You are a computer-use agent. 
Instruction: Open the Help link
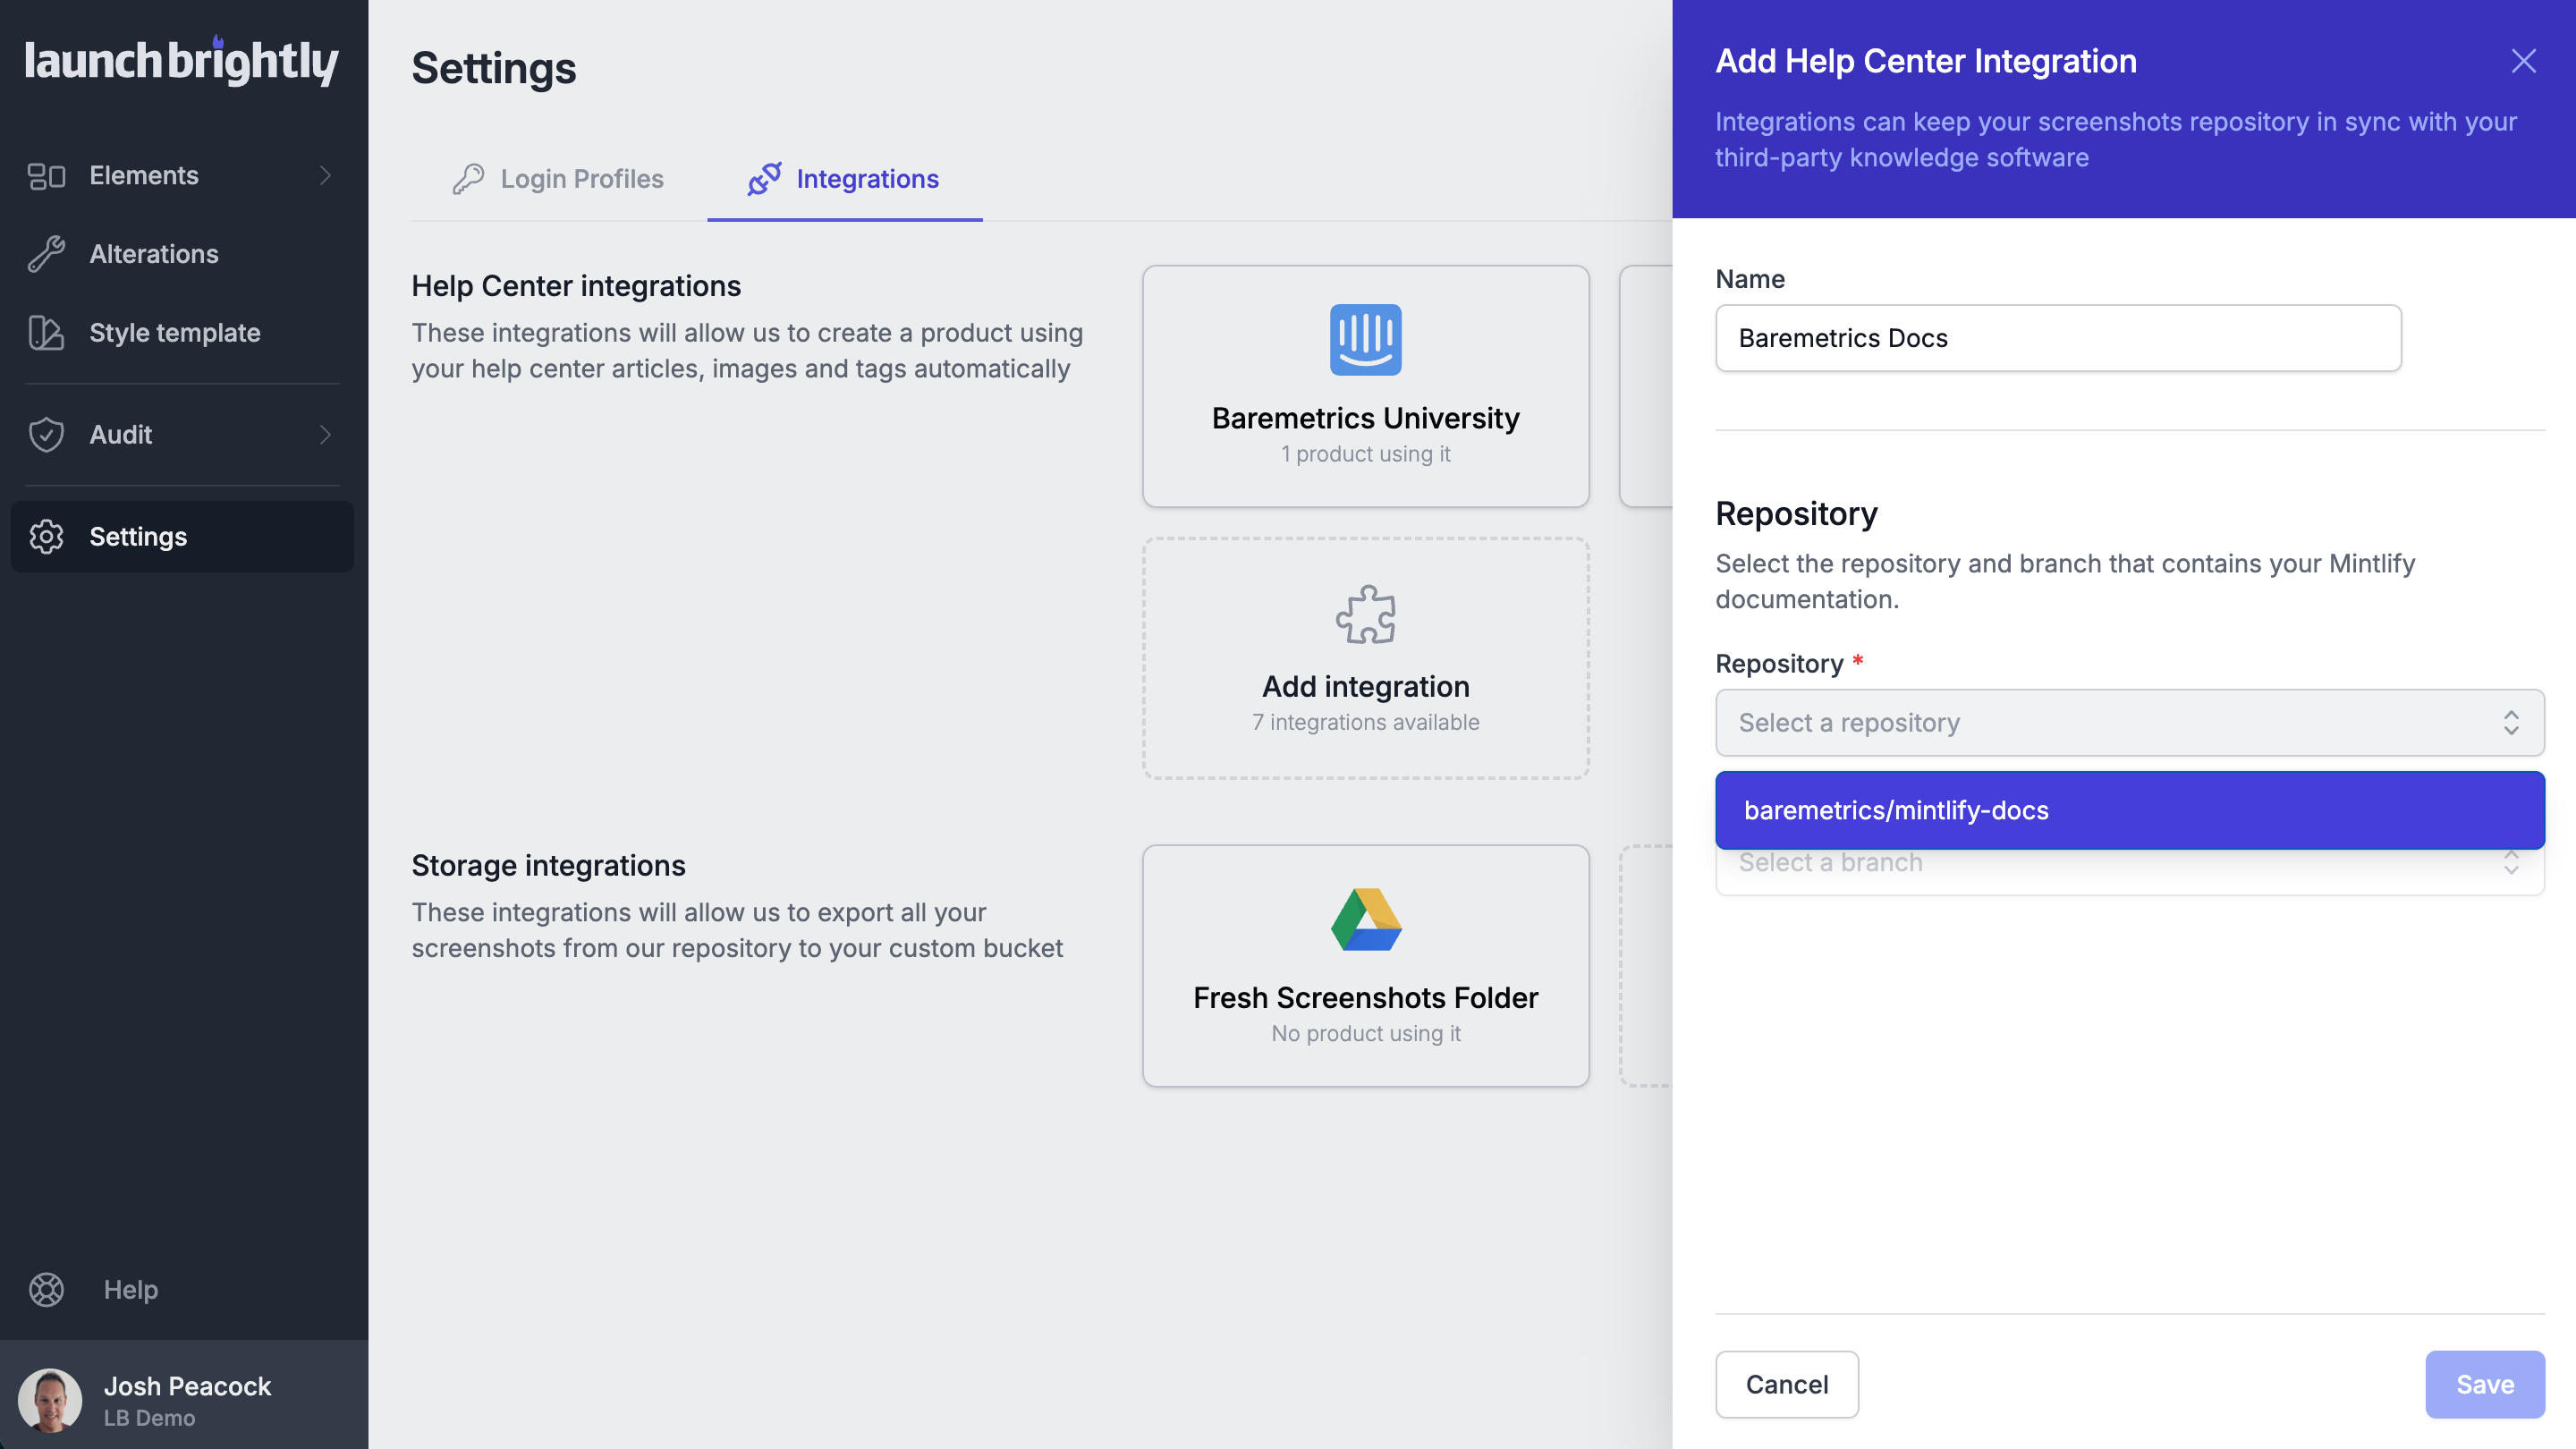click(131, 1290)
